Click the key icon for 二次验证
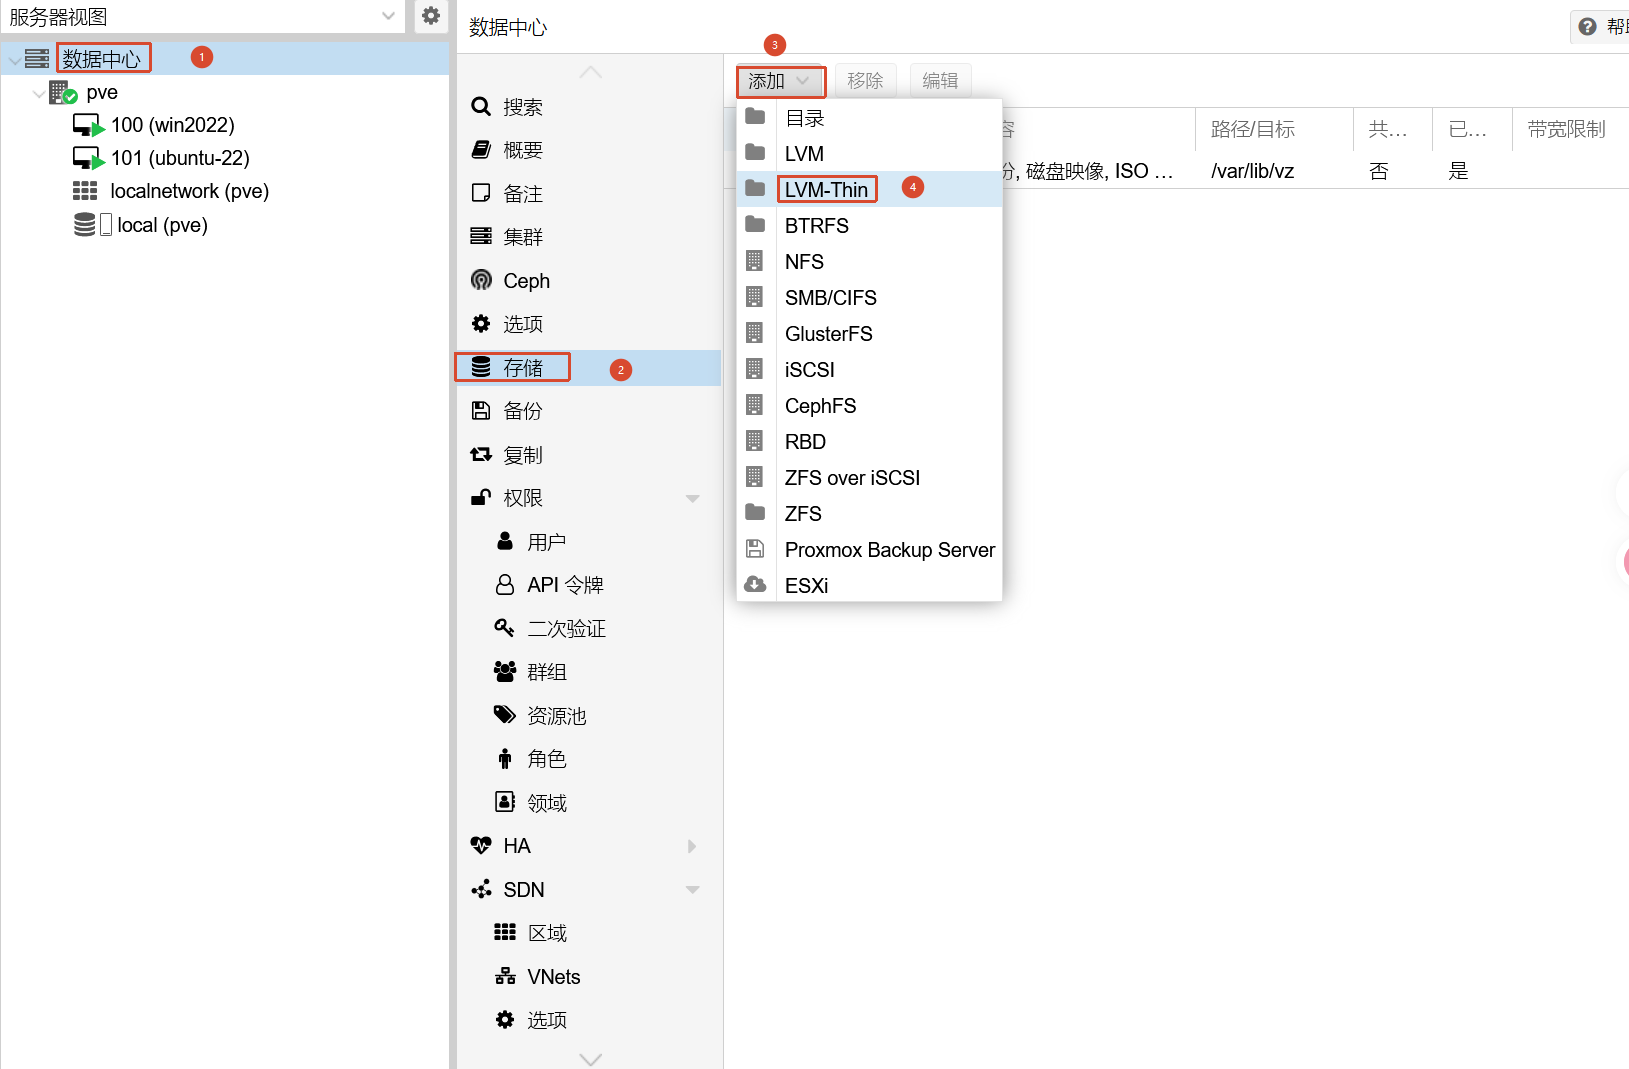Viewport: 1629px width, 1069px height. coord(504,628)
